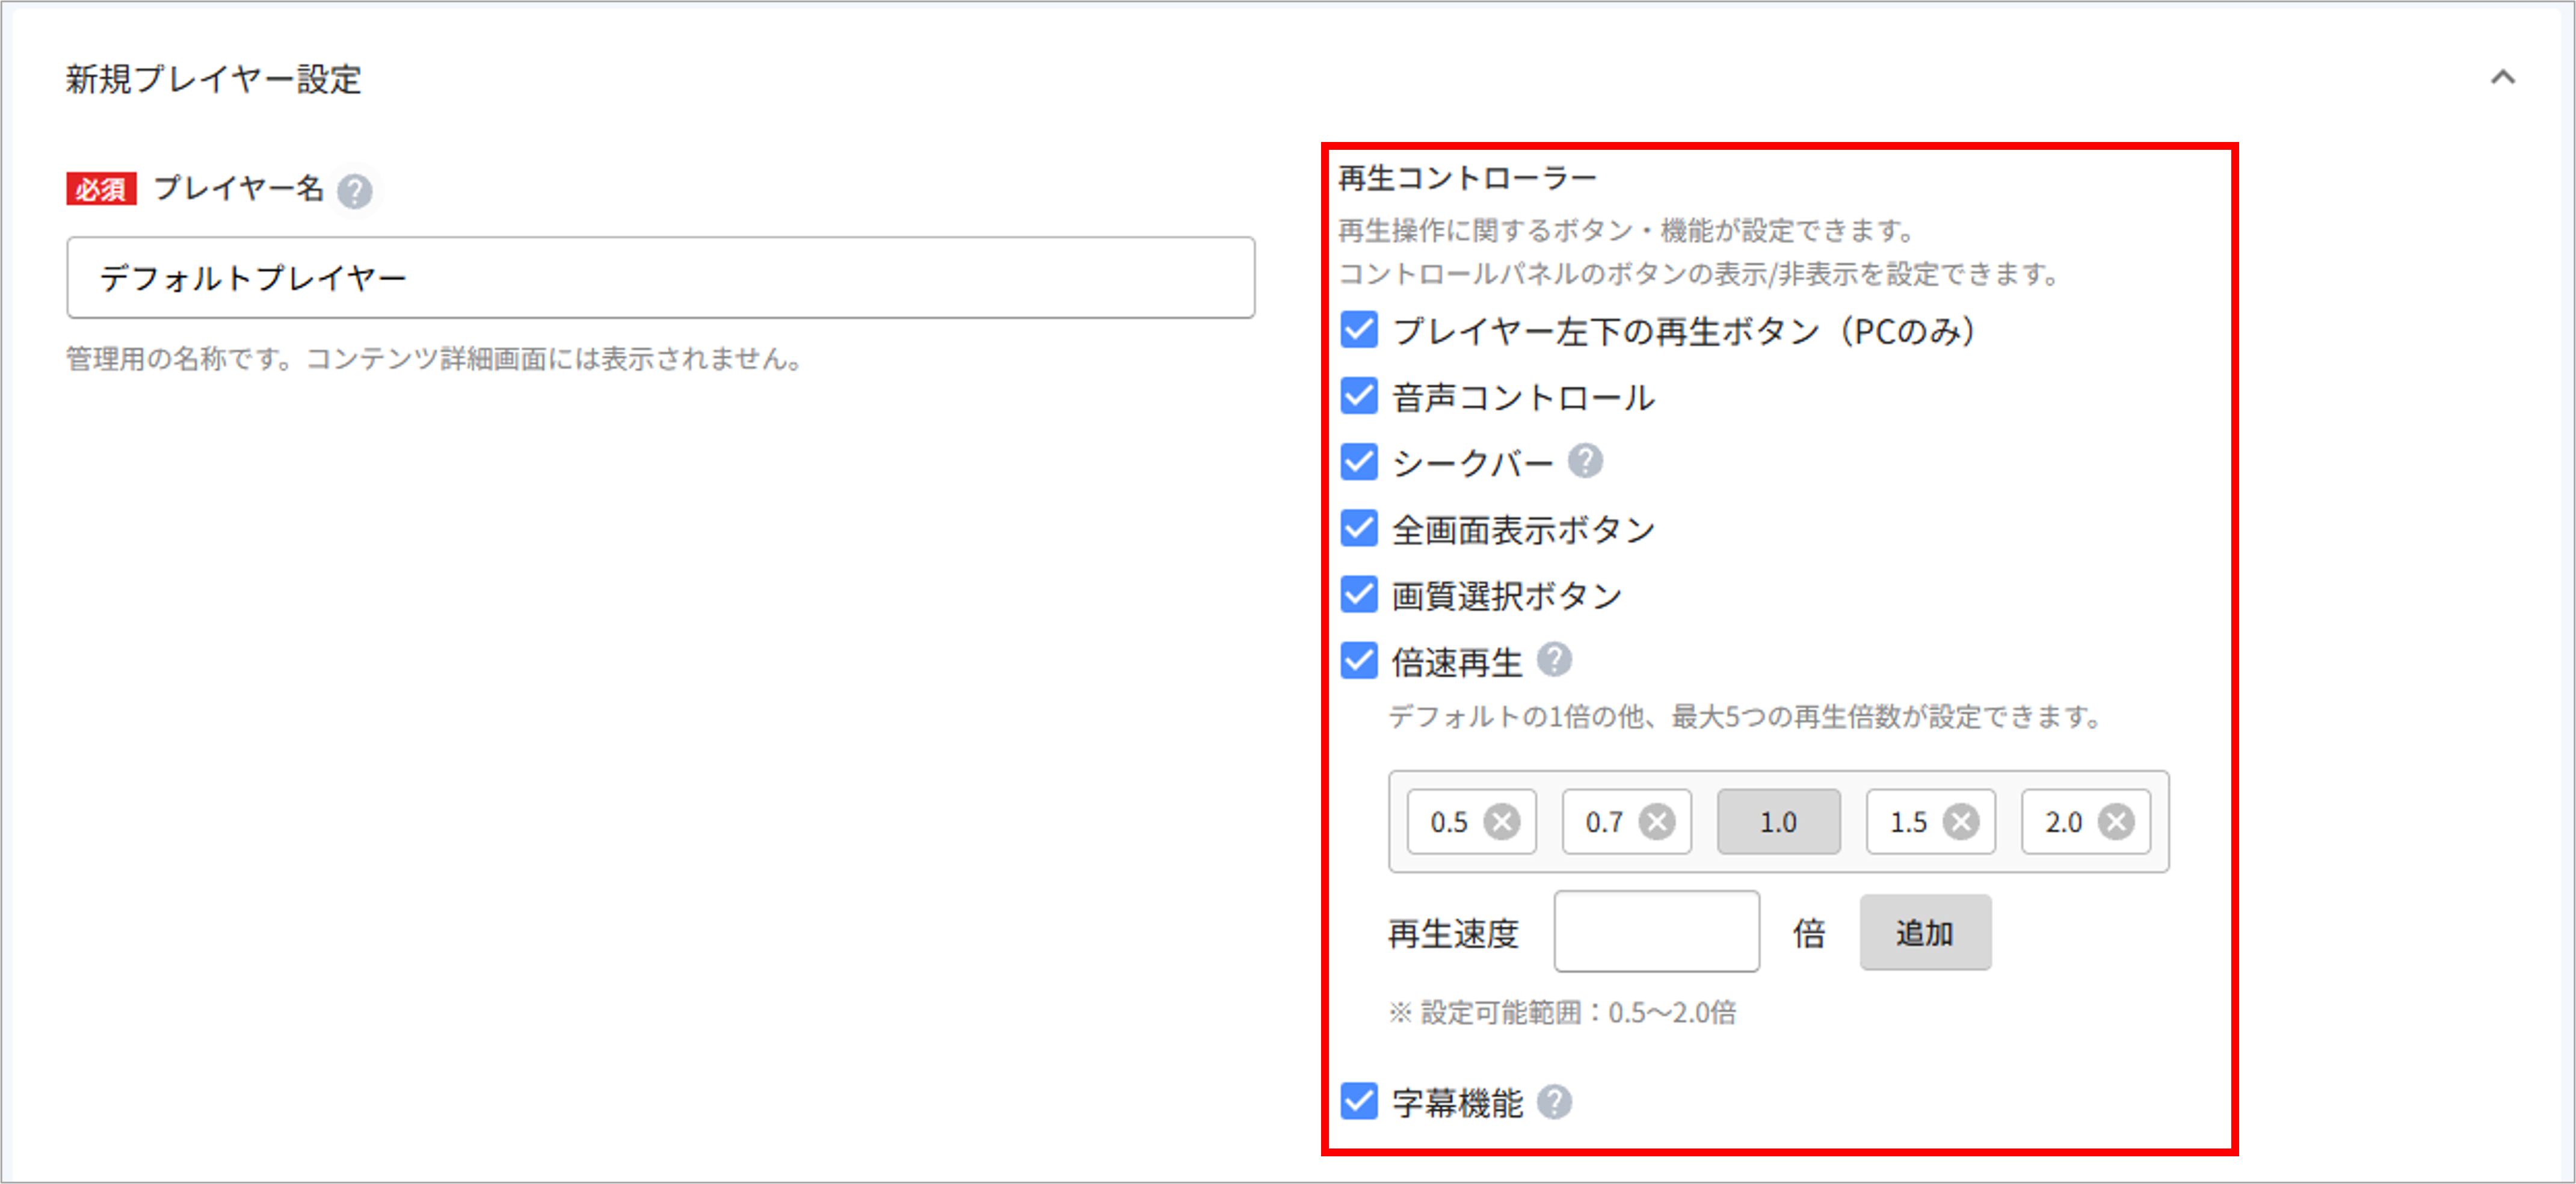2576x1184 pixels.
Task: Click the 管理用の名称です description text
Action: pos(435,359)
